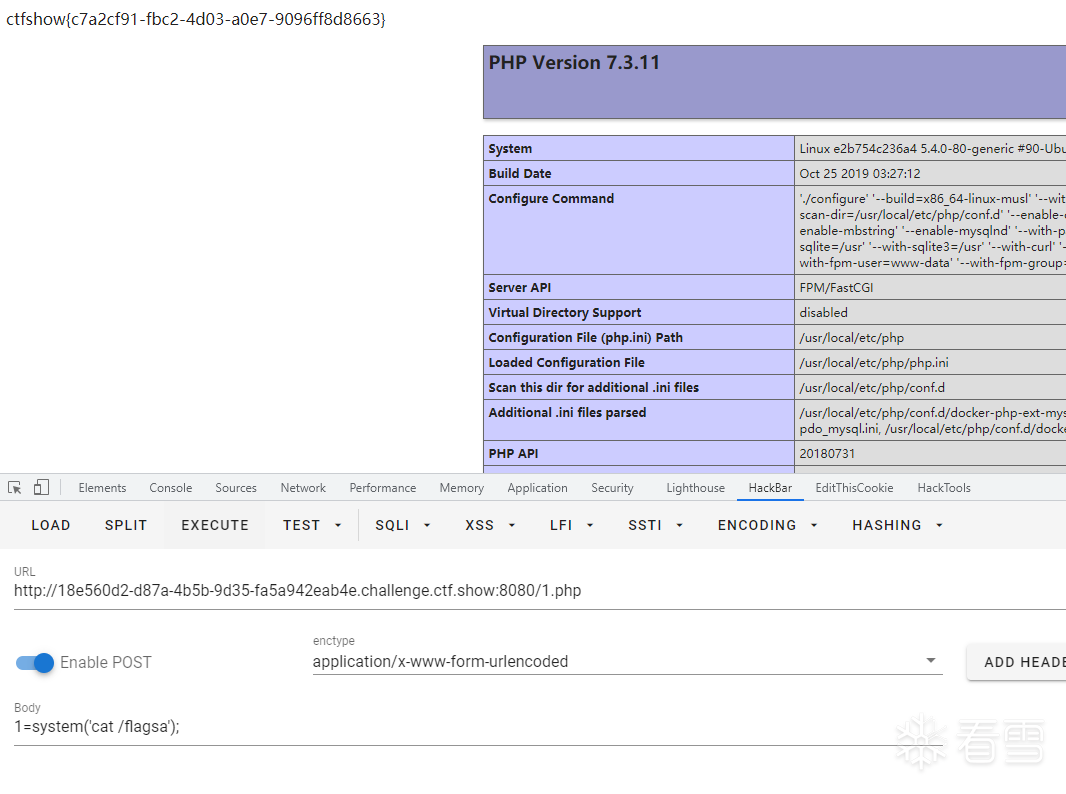
Task: Click the Virtual Directory Support label
Action: click(x=564, y=313)
